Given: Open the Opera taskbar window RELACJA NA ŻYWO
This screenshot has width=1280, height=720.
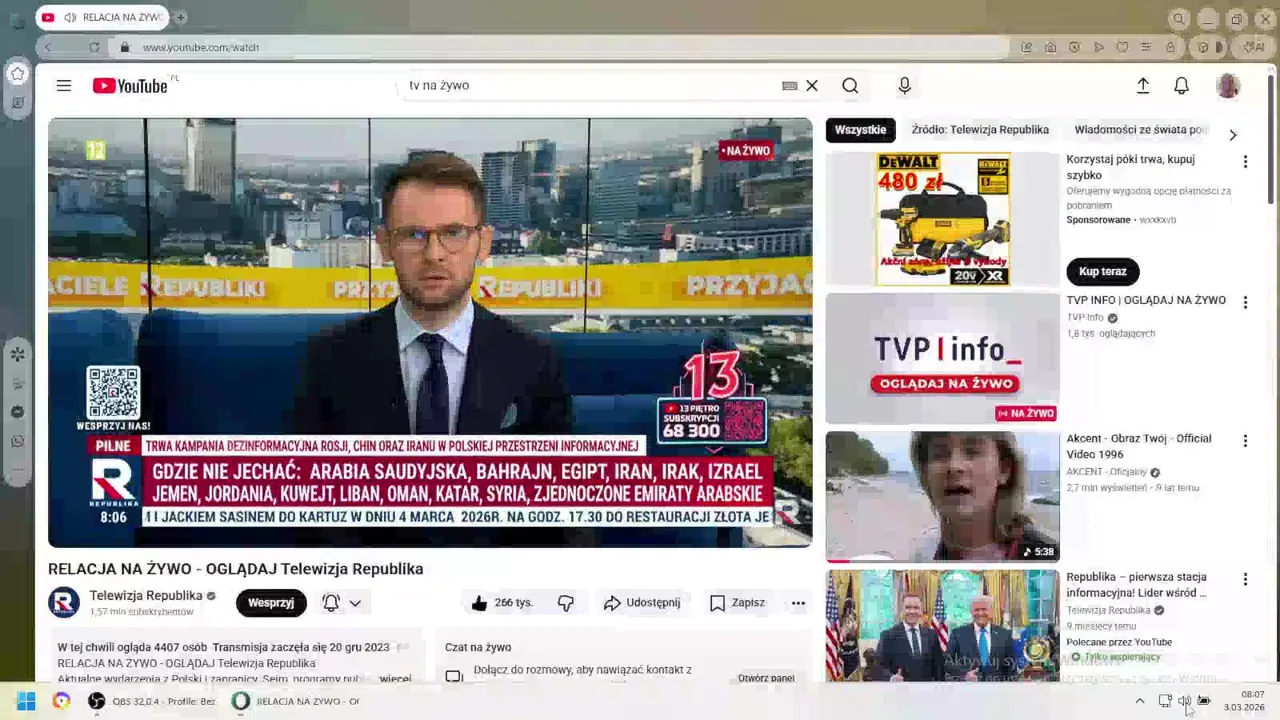Looking at the screenshot, I should pyautogui.click(x=296, y=701).
